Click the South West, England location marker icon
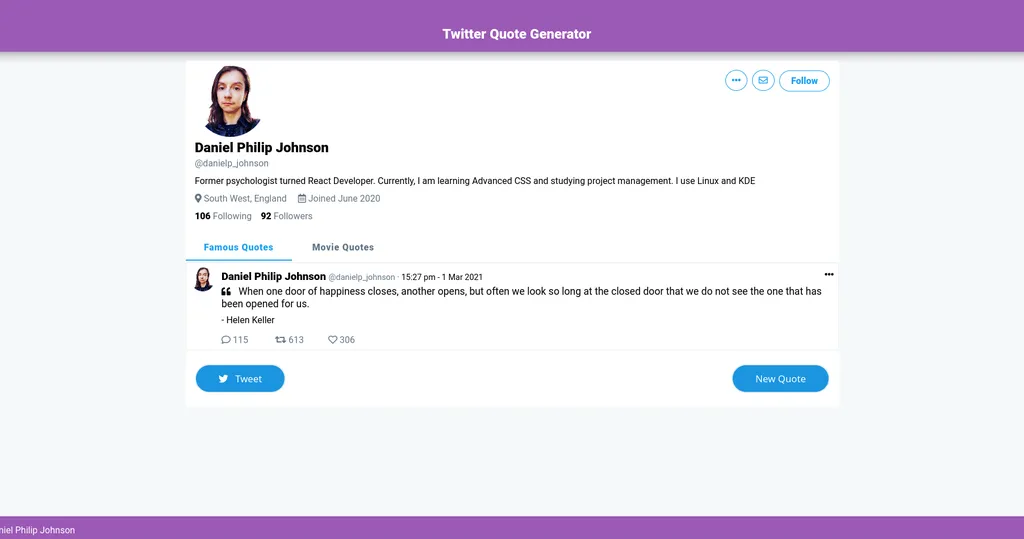The width and height of the screenshot is (1024, 539). [x=198, y=199]
